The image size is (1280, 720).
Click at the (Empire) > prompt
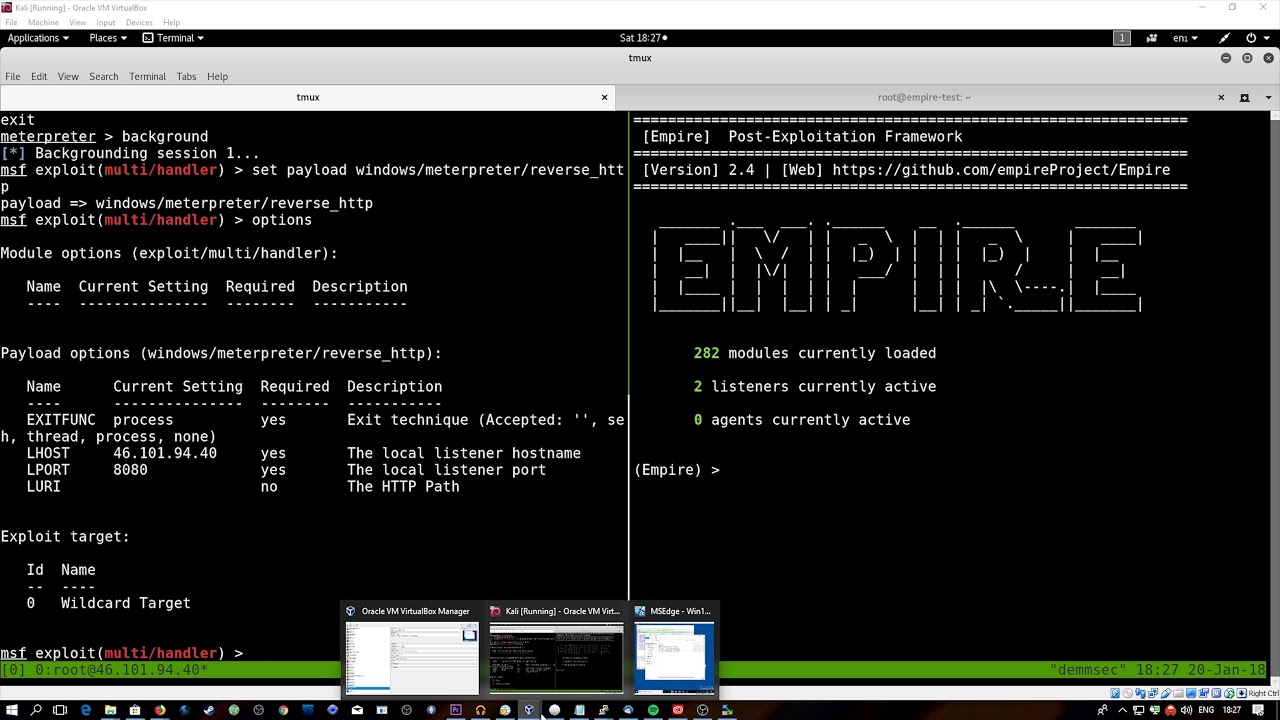(x=677, y=470)
